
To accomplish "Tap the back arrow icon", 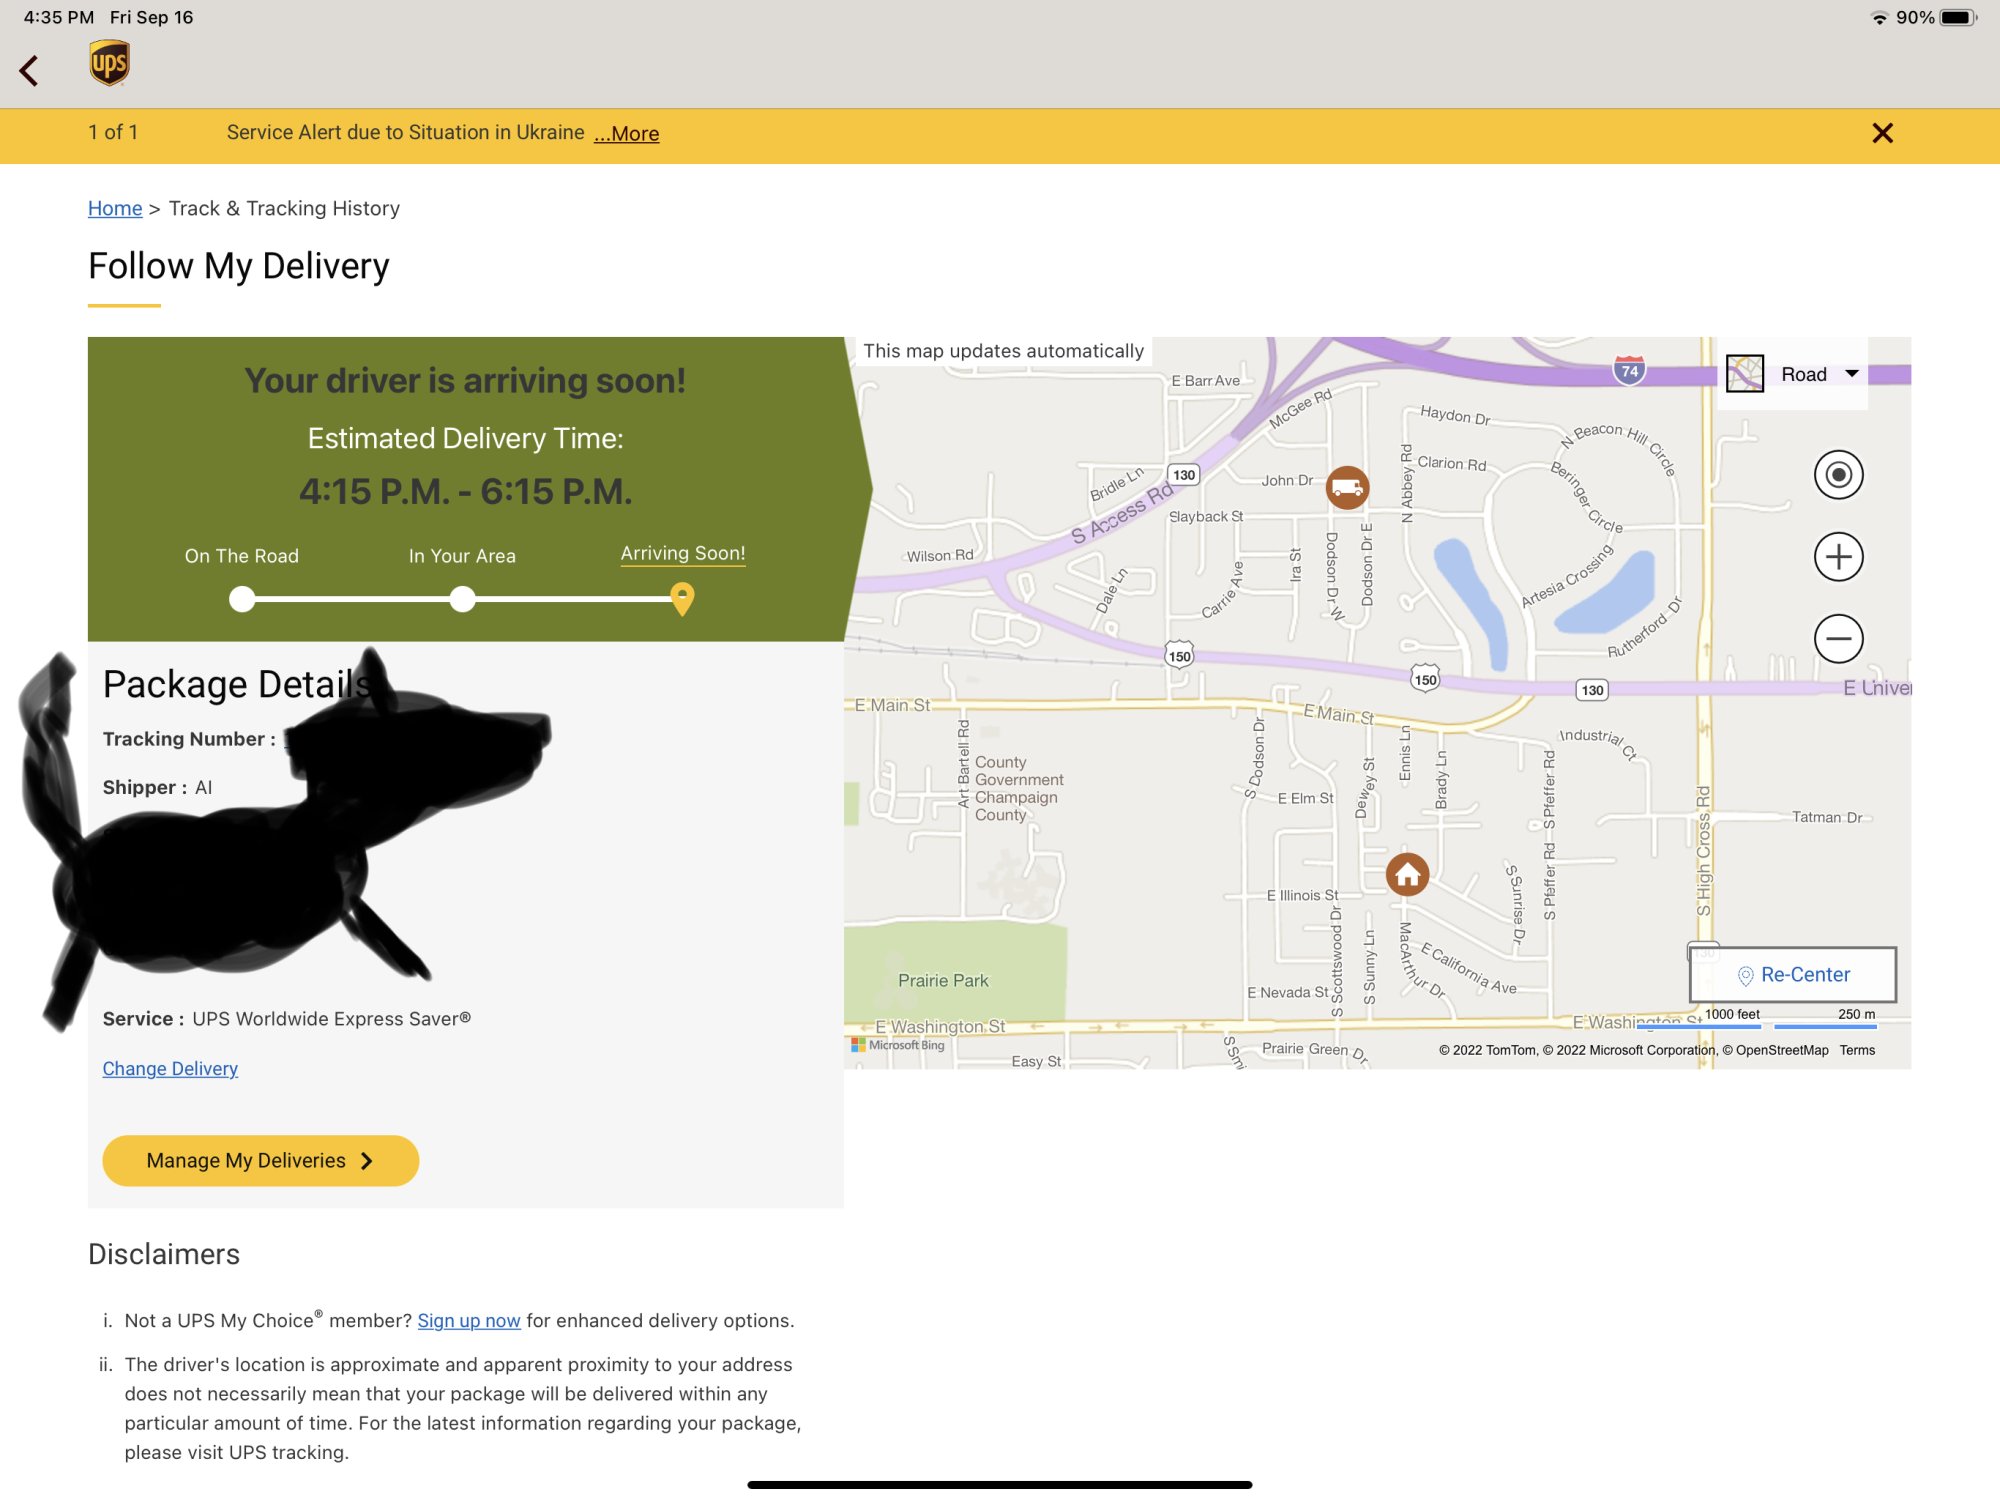I will pos(29,70).
